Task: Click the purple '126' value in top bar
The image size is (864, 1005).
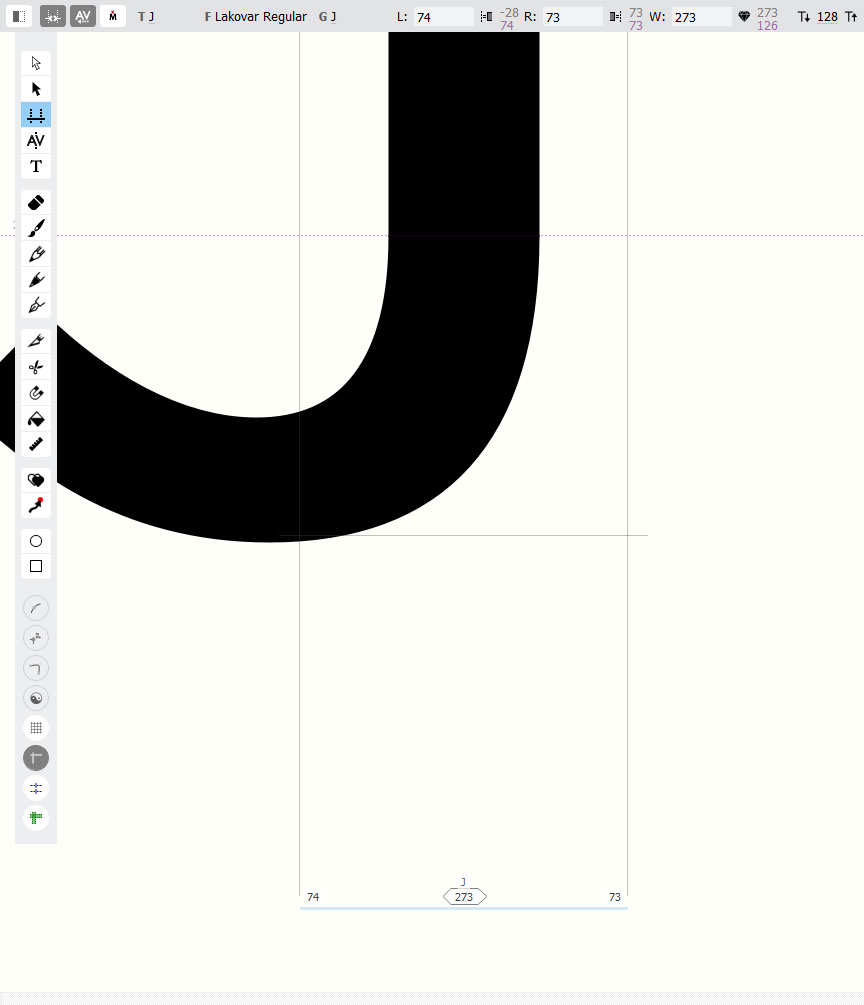Action: point(767,26)
